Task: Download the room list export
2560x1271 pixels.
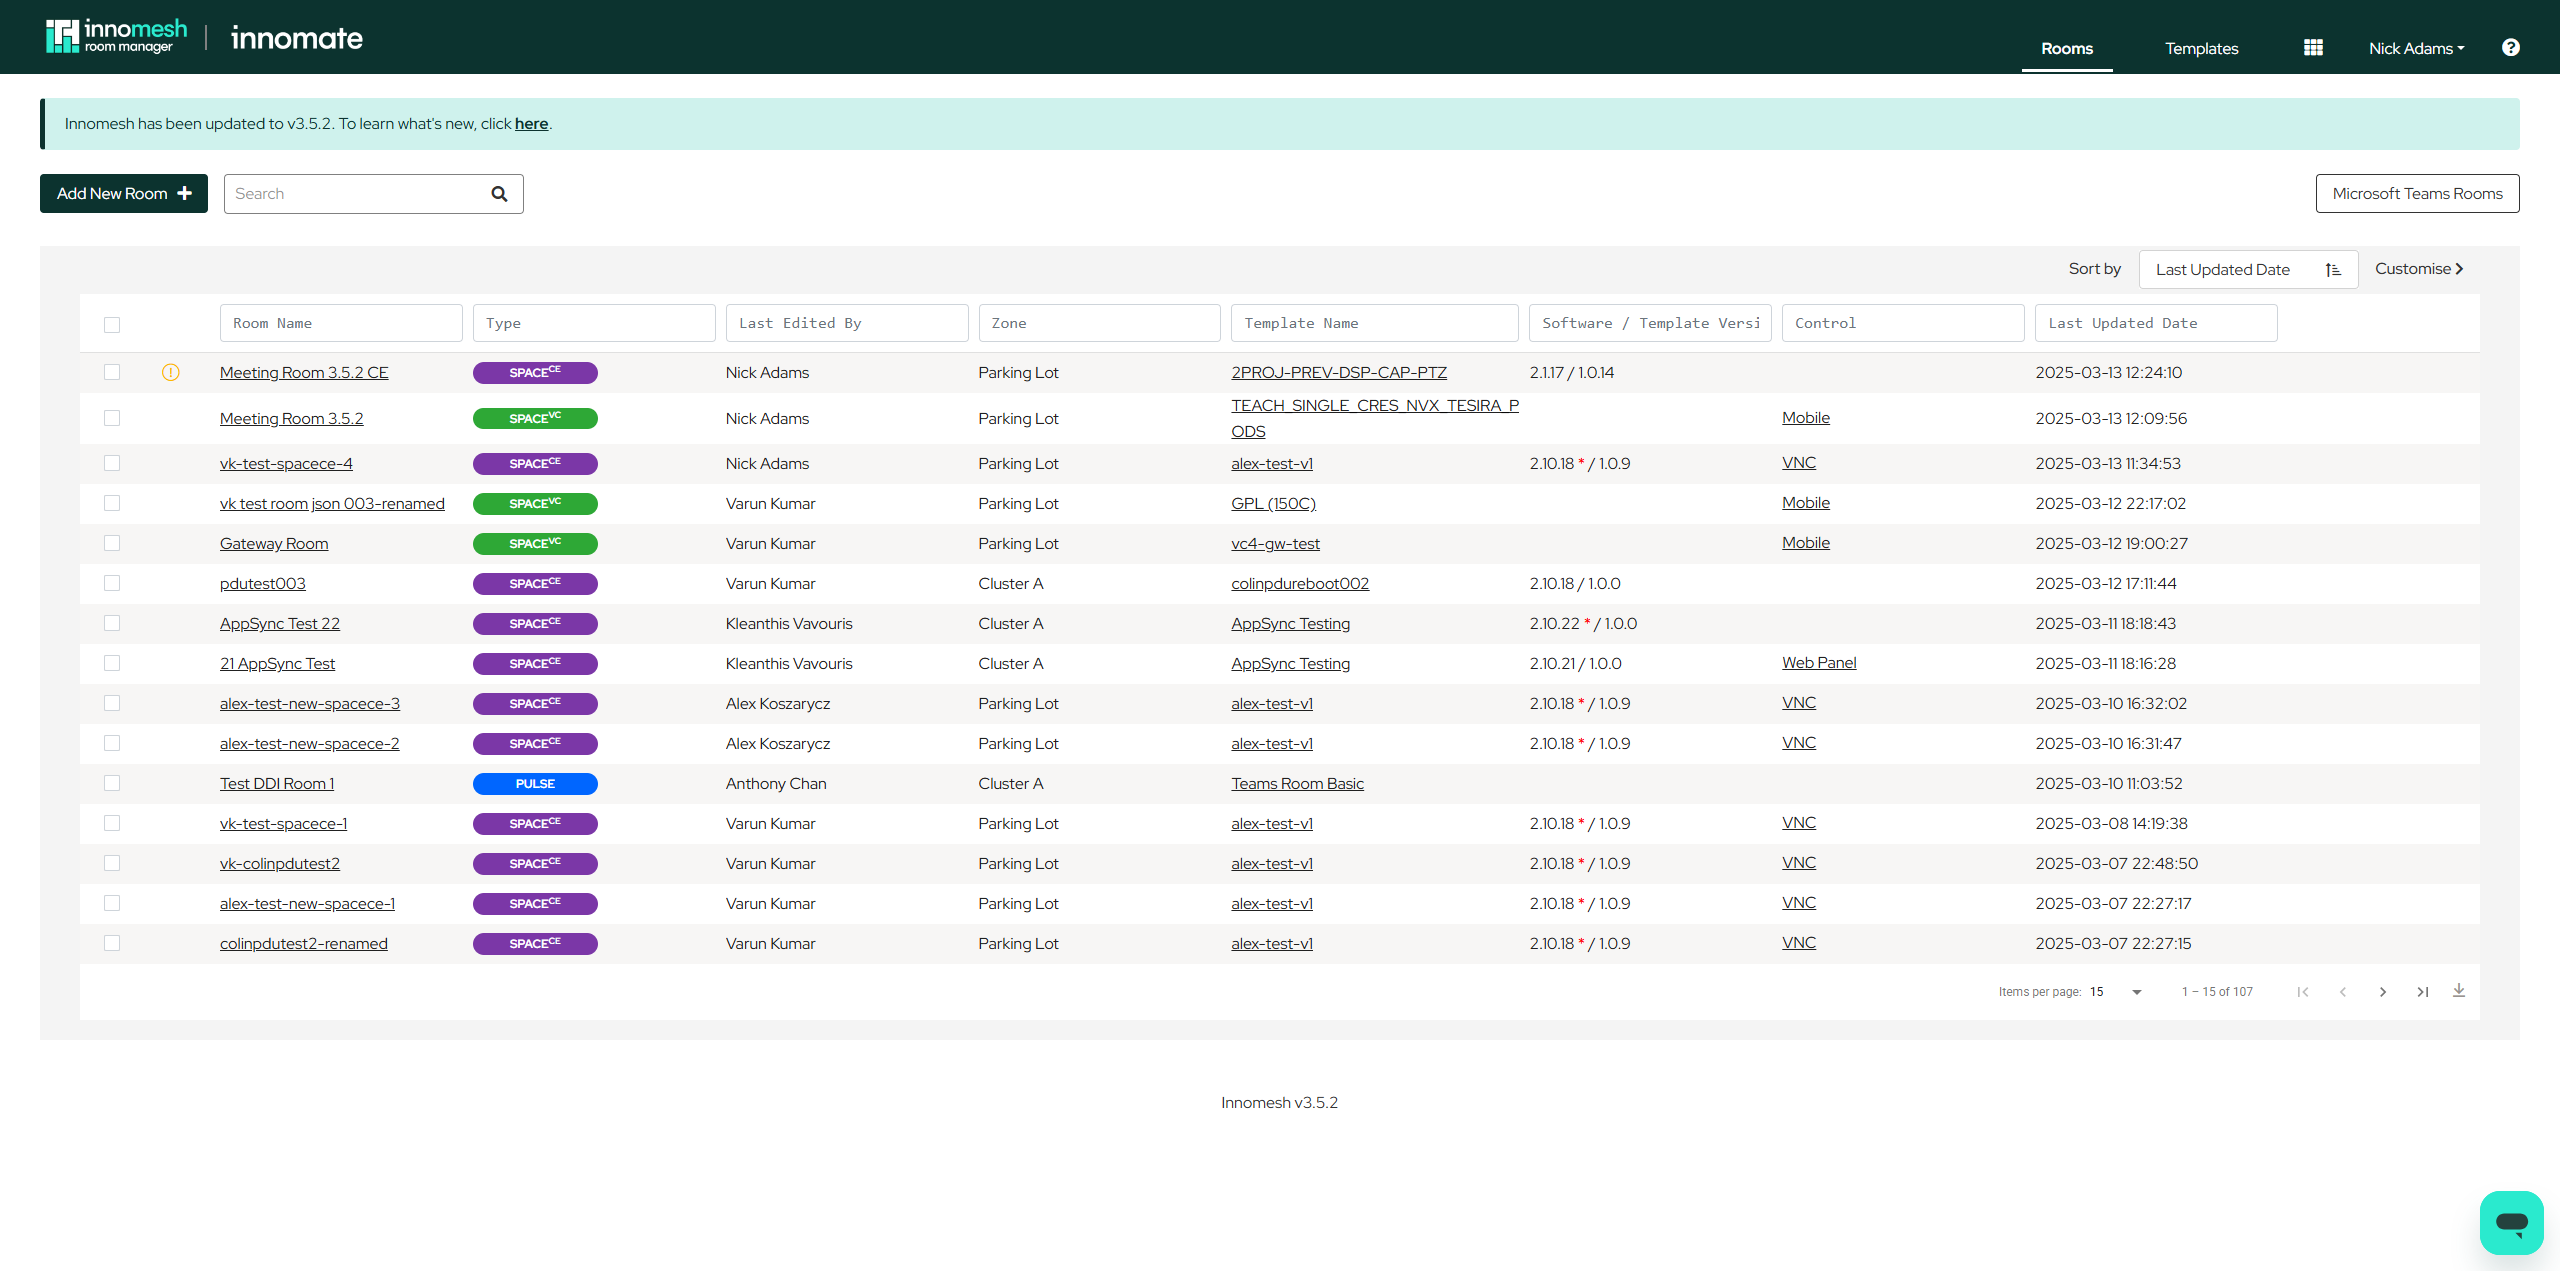Action: pos(2459,991)
